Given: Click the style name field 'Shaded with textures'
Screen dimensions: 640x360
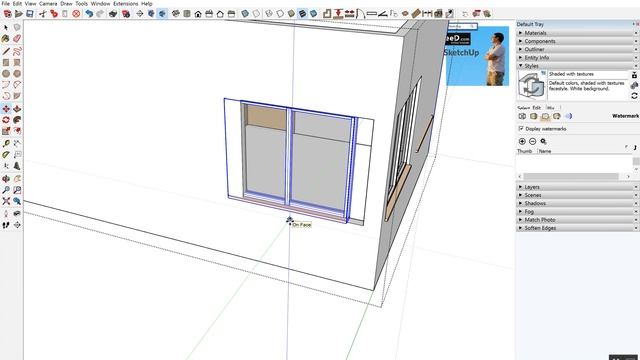Looking at the screenshot, I should click(x=588, y=74).
